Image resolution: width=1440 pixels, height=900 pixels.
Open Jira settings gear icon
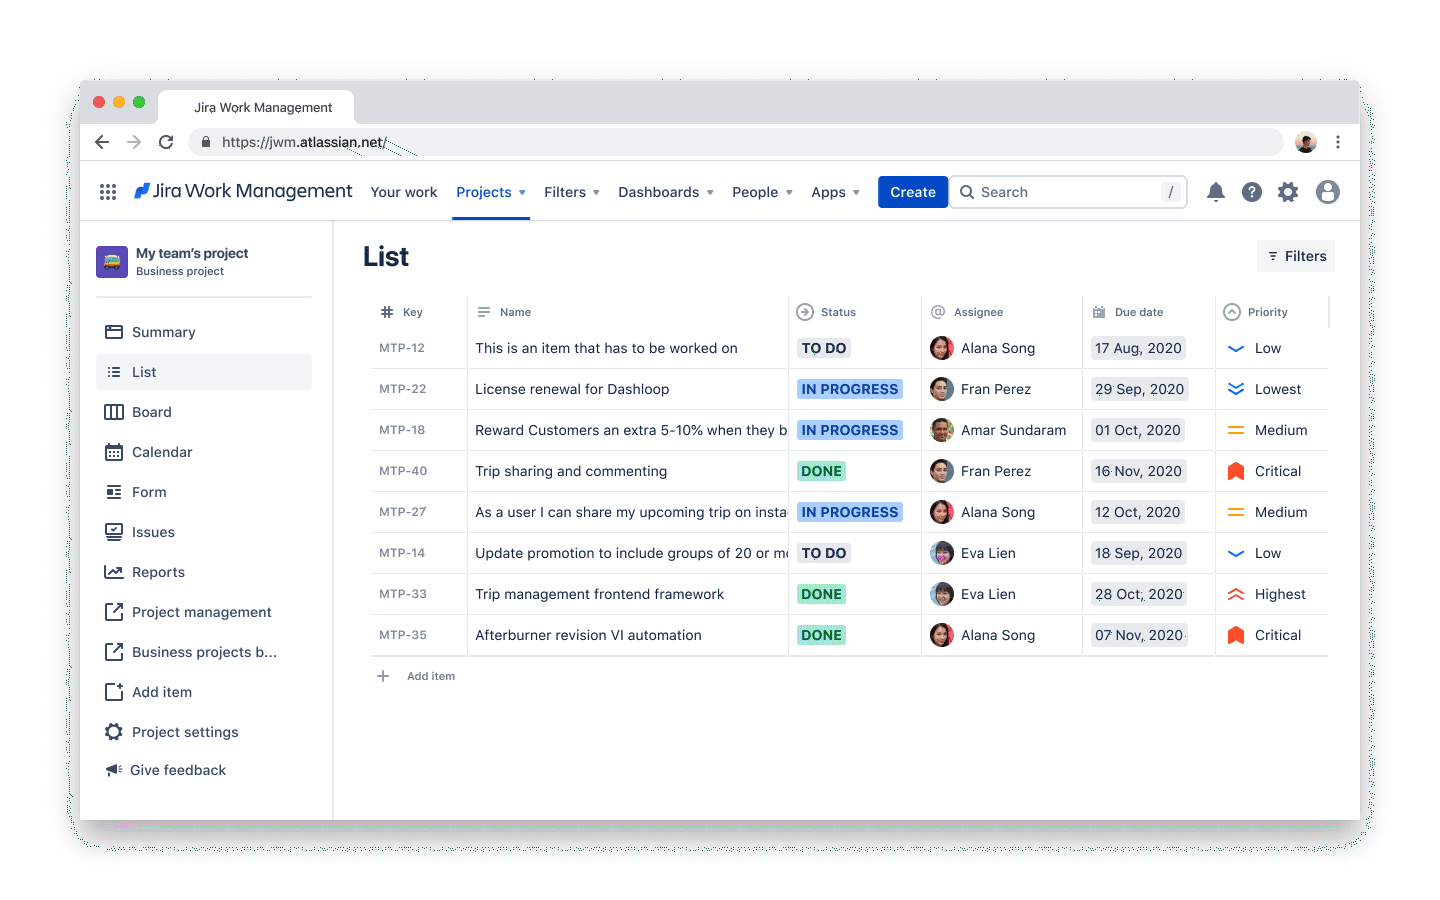point(1288,192)
